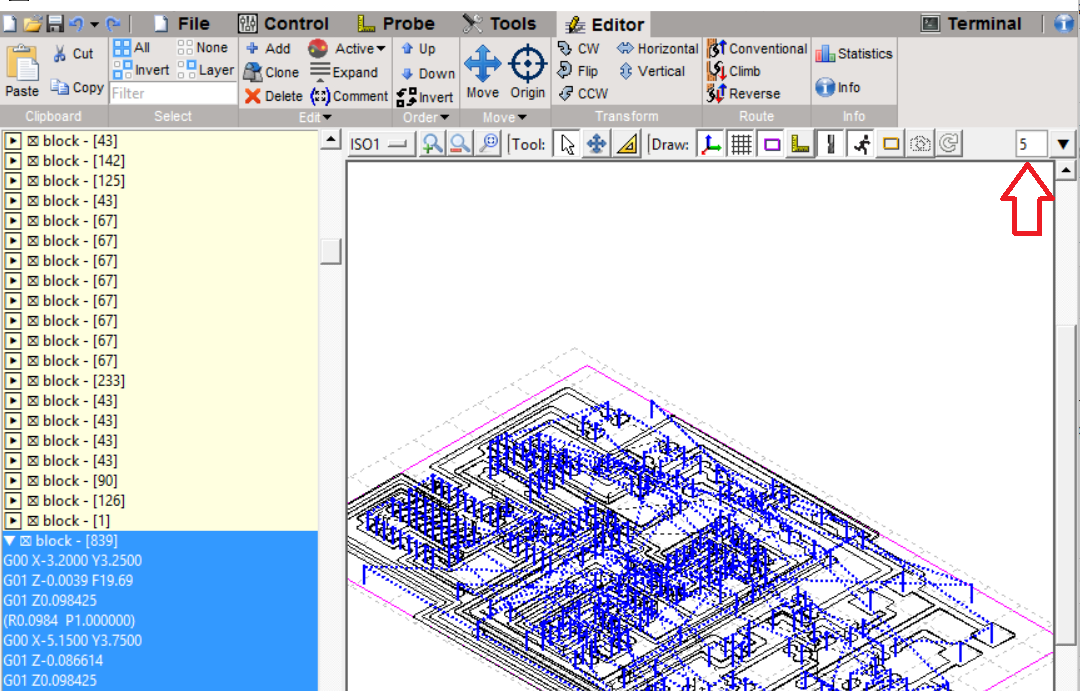Screen dimensions: 1080x691
Task: Toggle the margins rectangle display
Action: coord(771,145)
